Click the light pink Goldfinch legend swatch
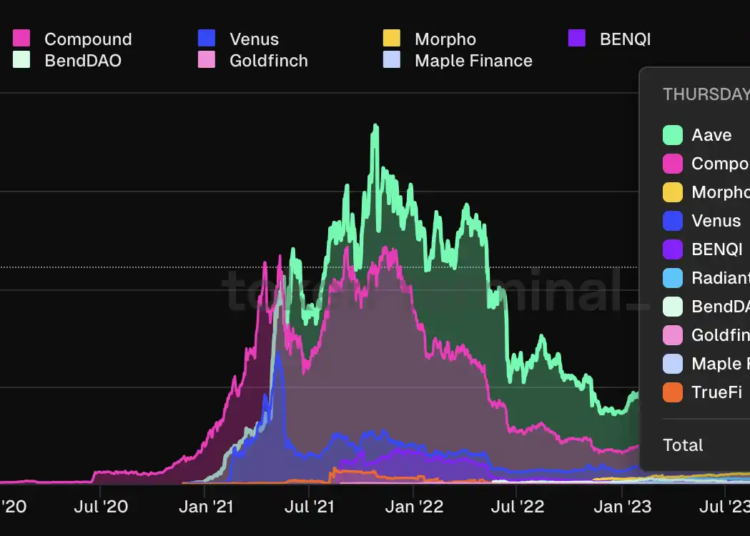This screenshot has height=536, width=750. [207, 60]
